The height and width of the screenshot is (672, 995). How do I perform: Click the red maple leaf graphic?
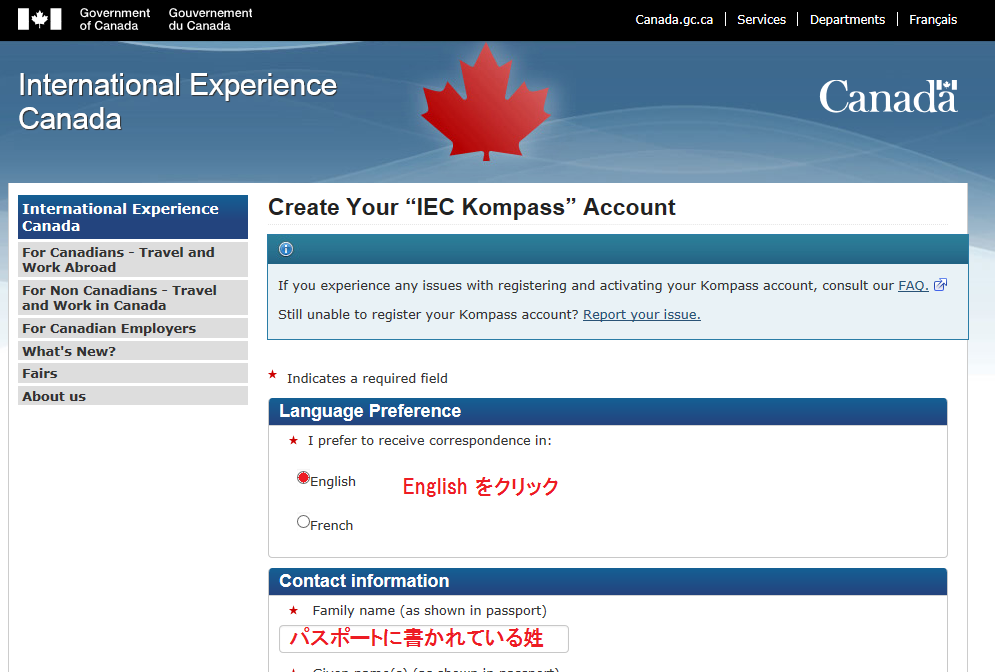coord(485,103)
